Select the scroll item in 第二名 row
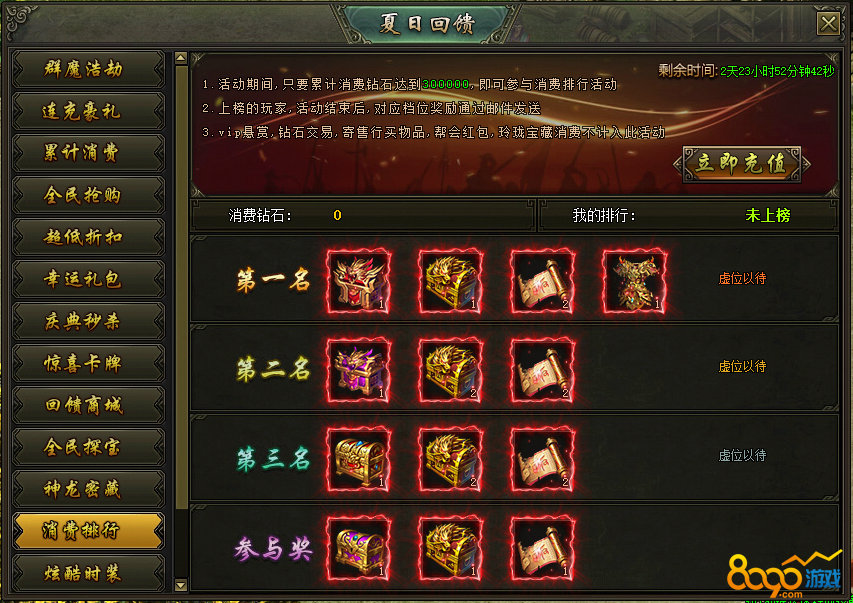 point(543,370)
